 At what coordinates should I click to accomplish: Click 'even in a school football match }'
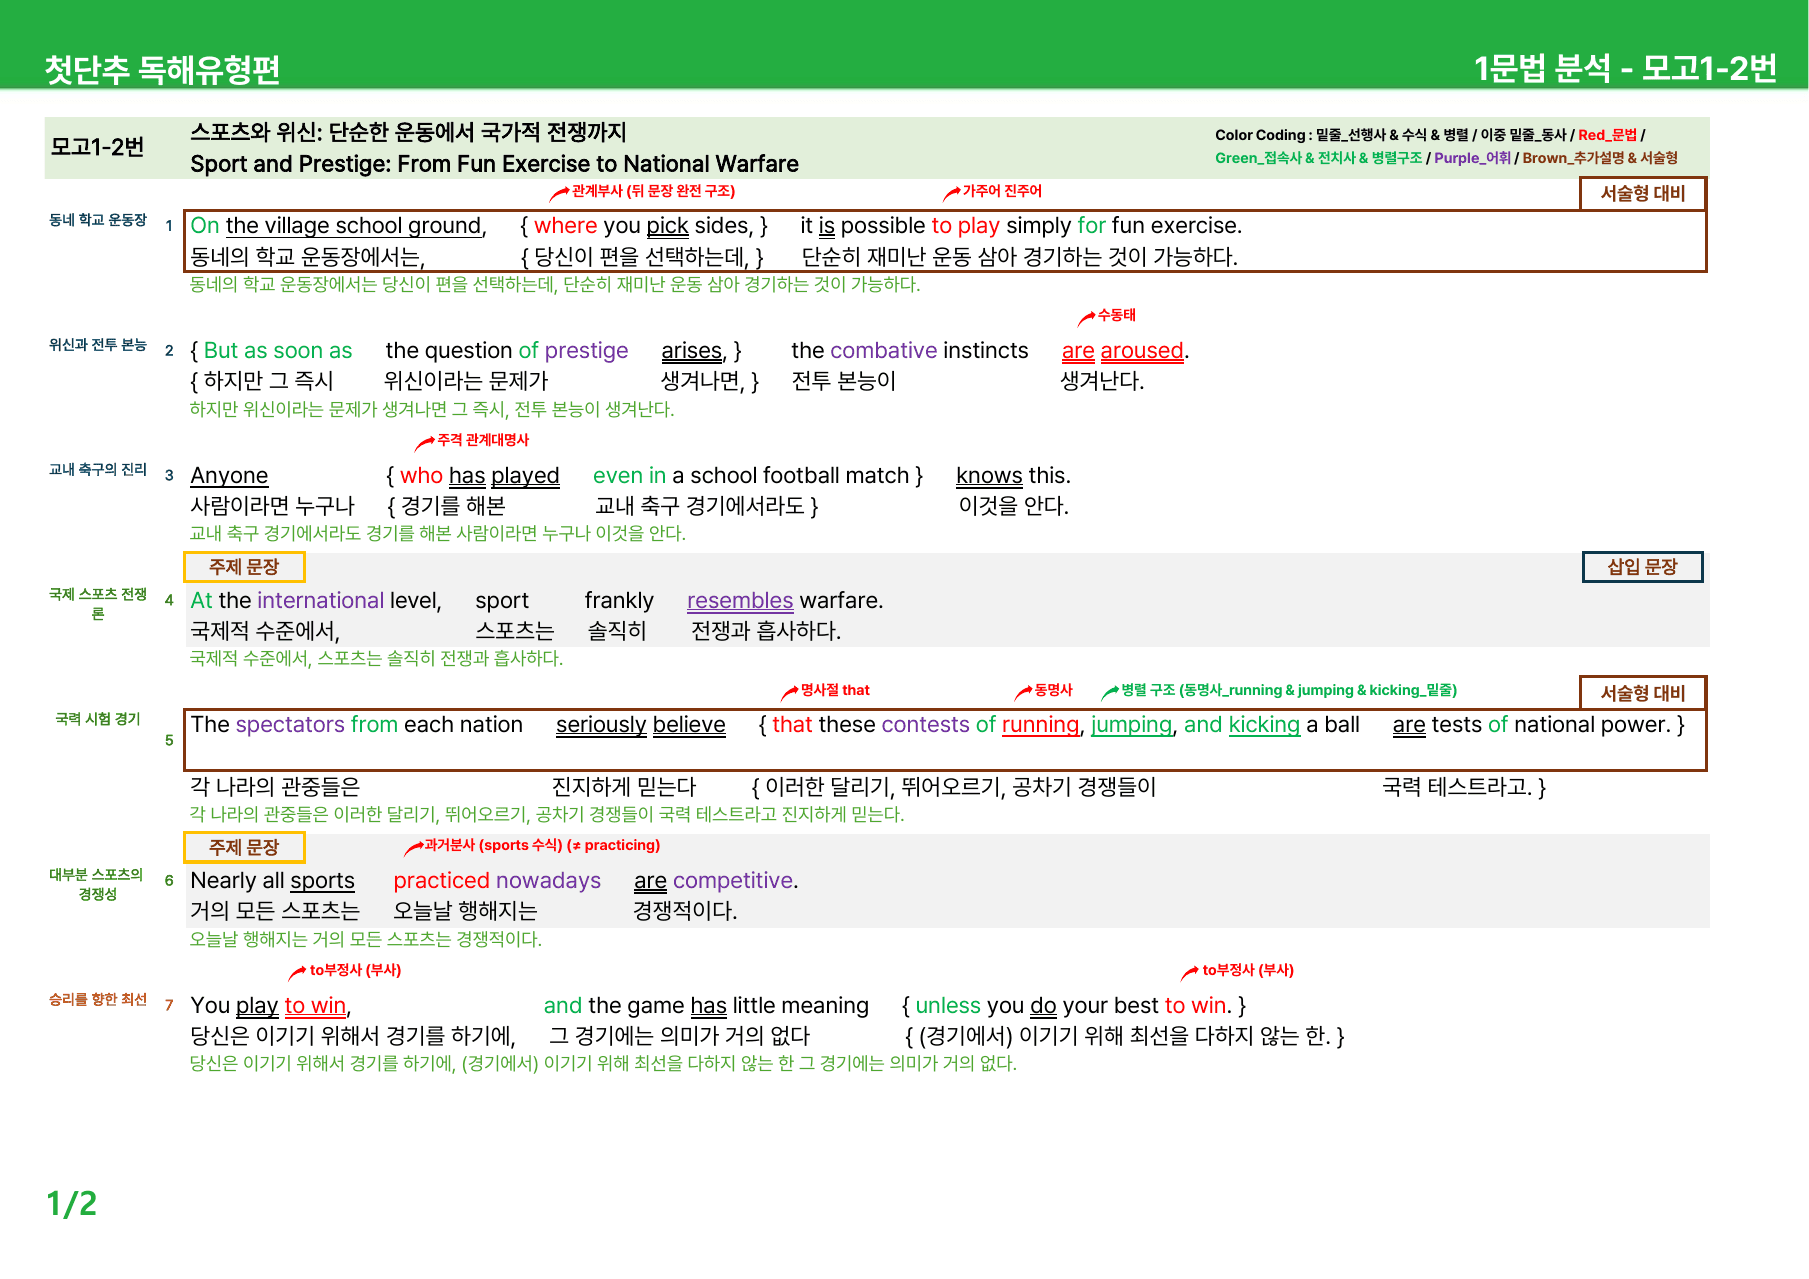[758, 476]
